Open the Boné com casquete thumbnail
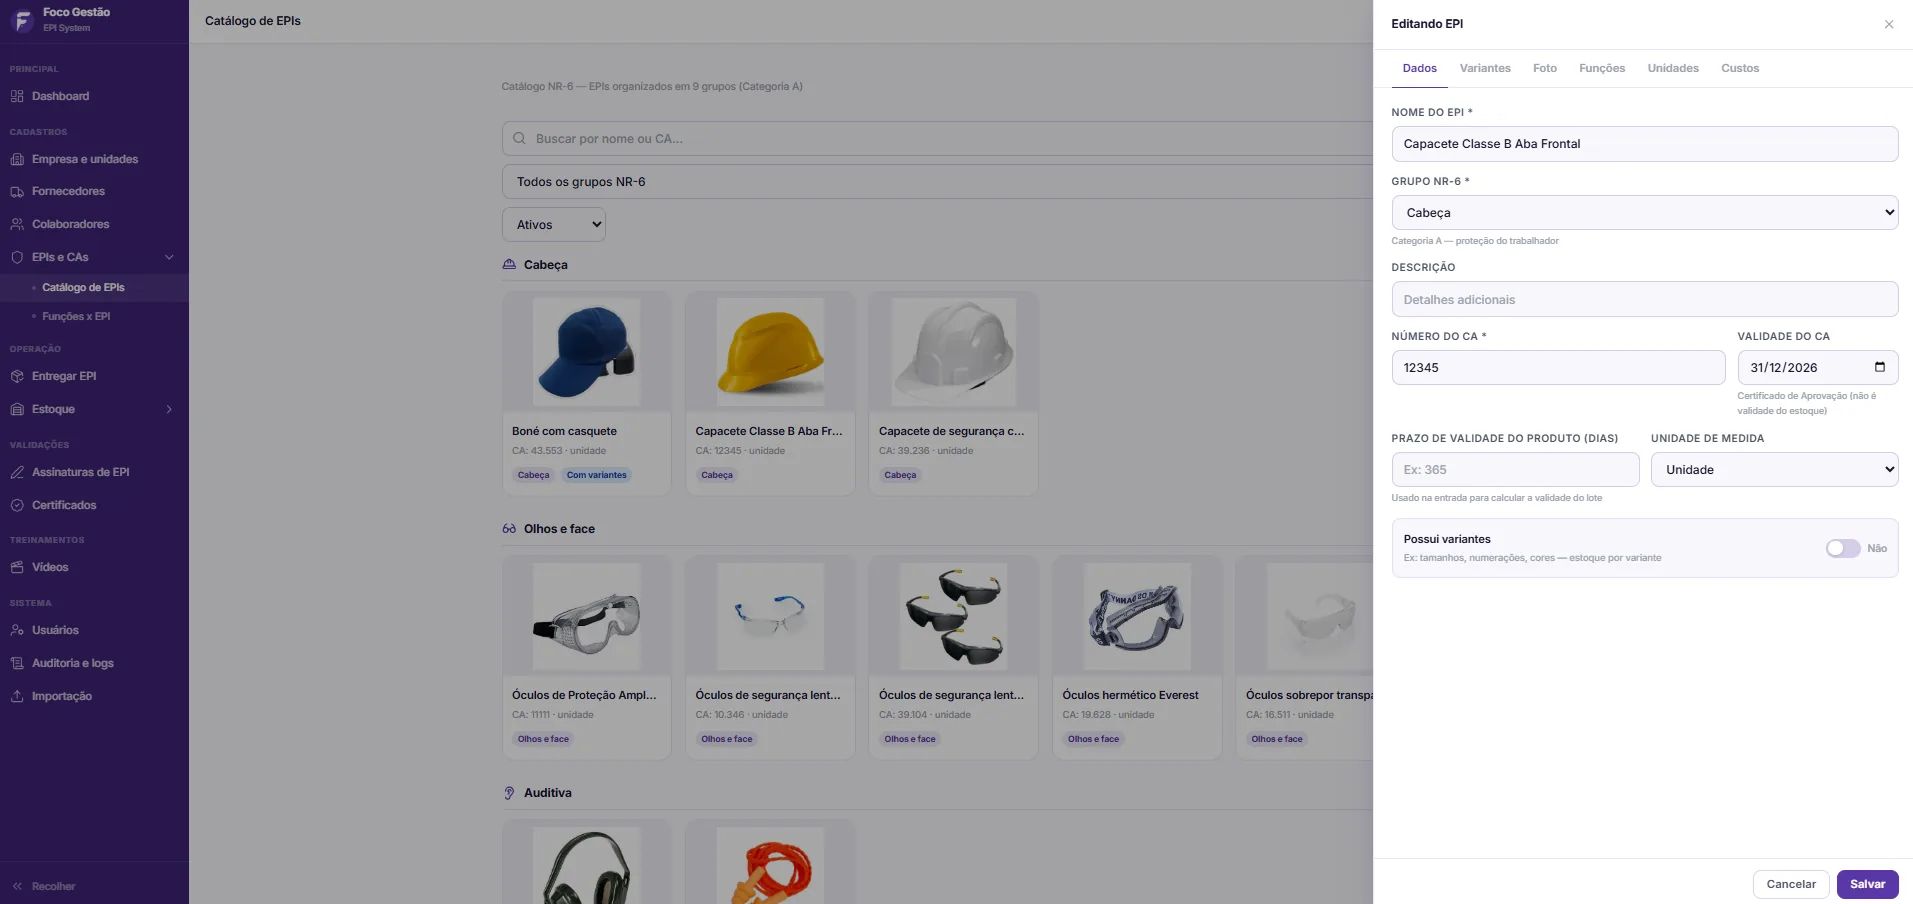The width and height of the screenshot is (1913, 904). [x=586, y=352]
